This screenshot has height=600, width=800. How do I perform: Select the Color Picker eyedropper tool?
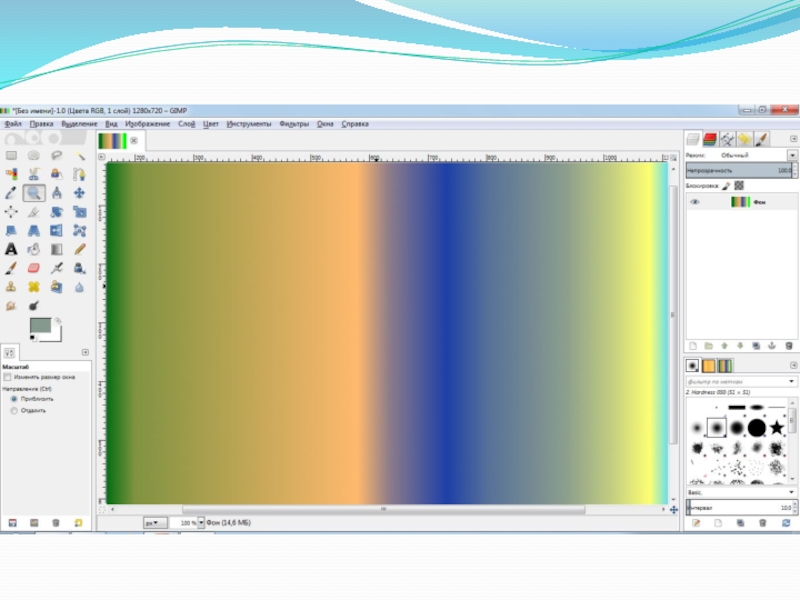coord(11,193)
